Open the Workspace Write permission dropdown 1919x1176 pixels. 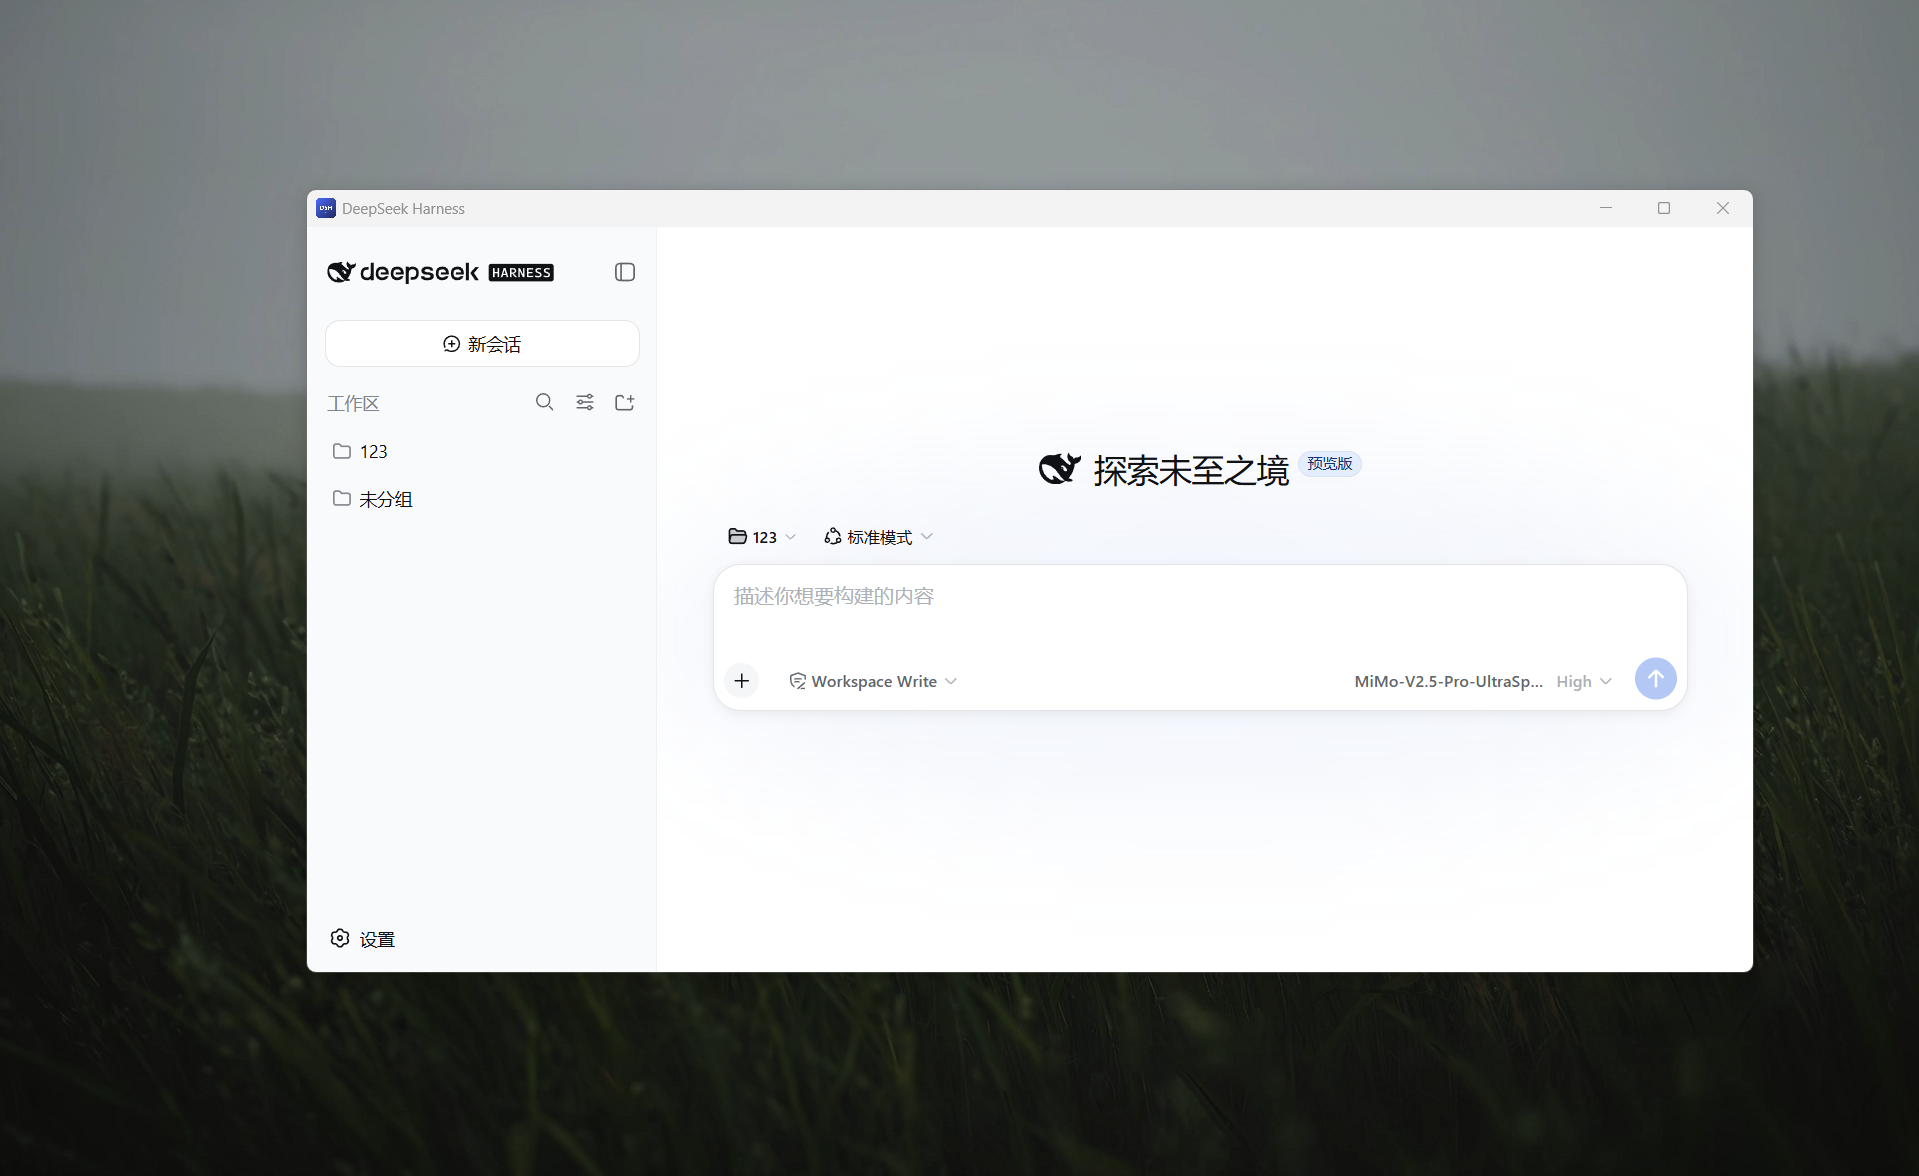click(x=874, y=681)
